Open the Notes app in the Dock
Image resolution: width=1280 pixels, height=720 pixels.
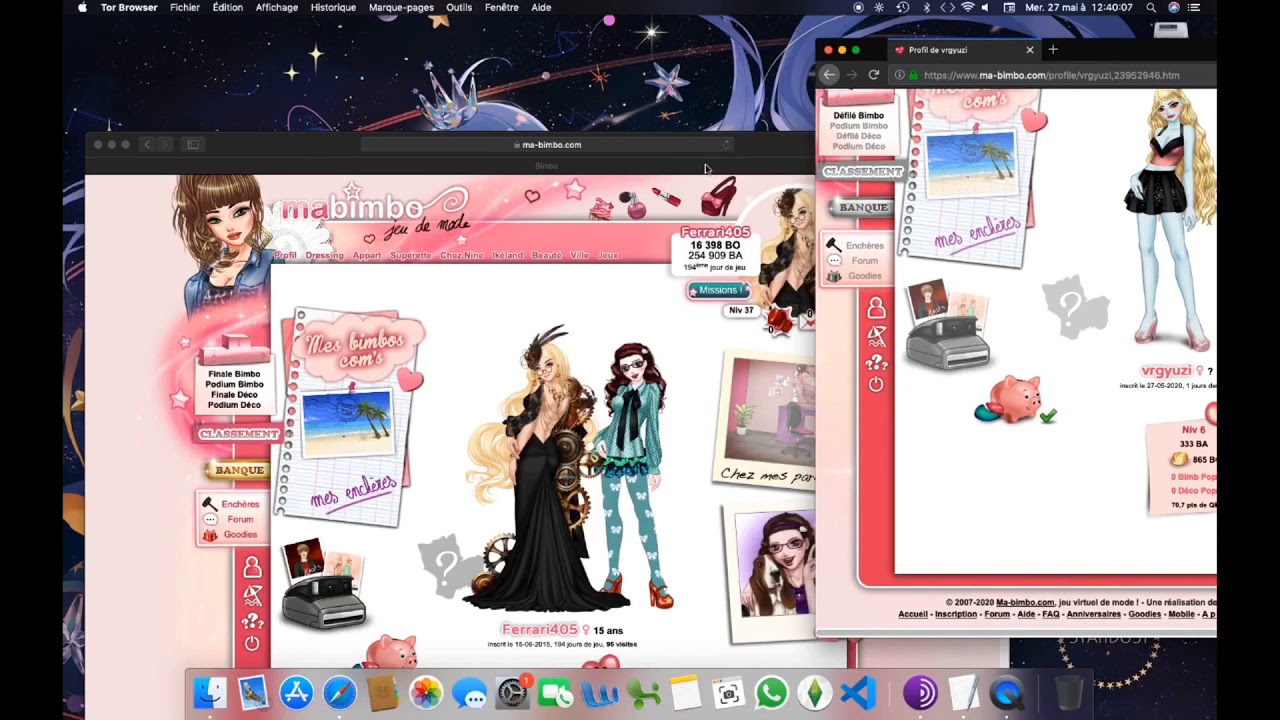[x=685, y=693]
